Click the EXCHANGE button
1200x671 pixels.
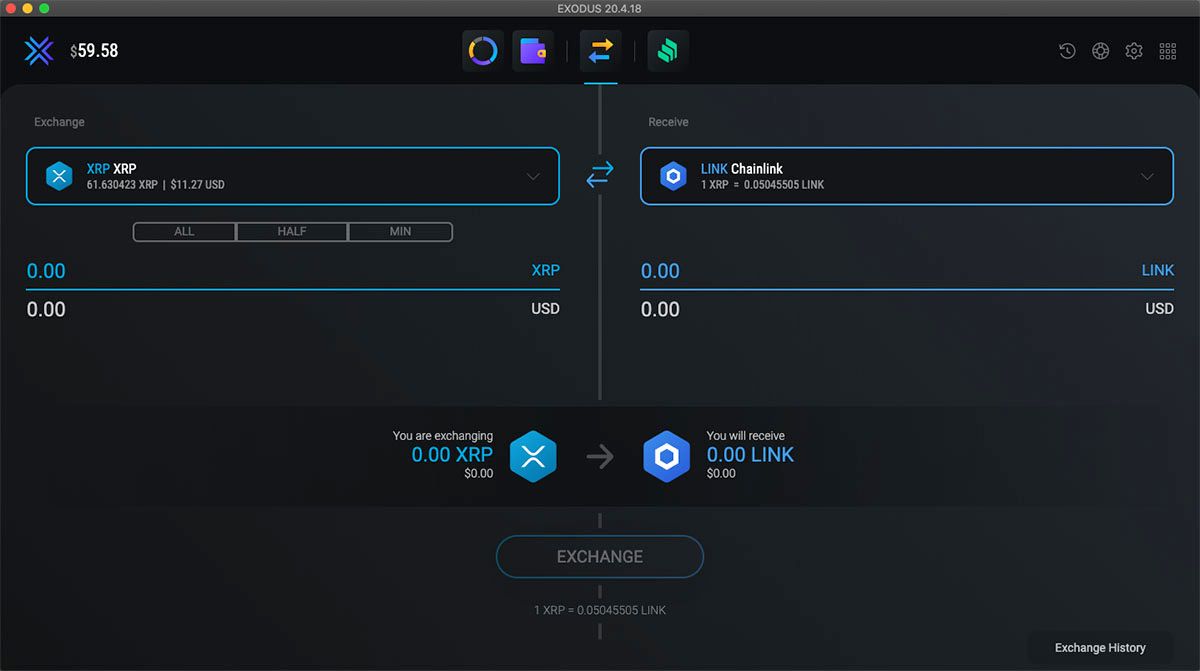[600, 557]
